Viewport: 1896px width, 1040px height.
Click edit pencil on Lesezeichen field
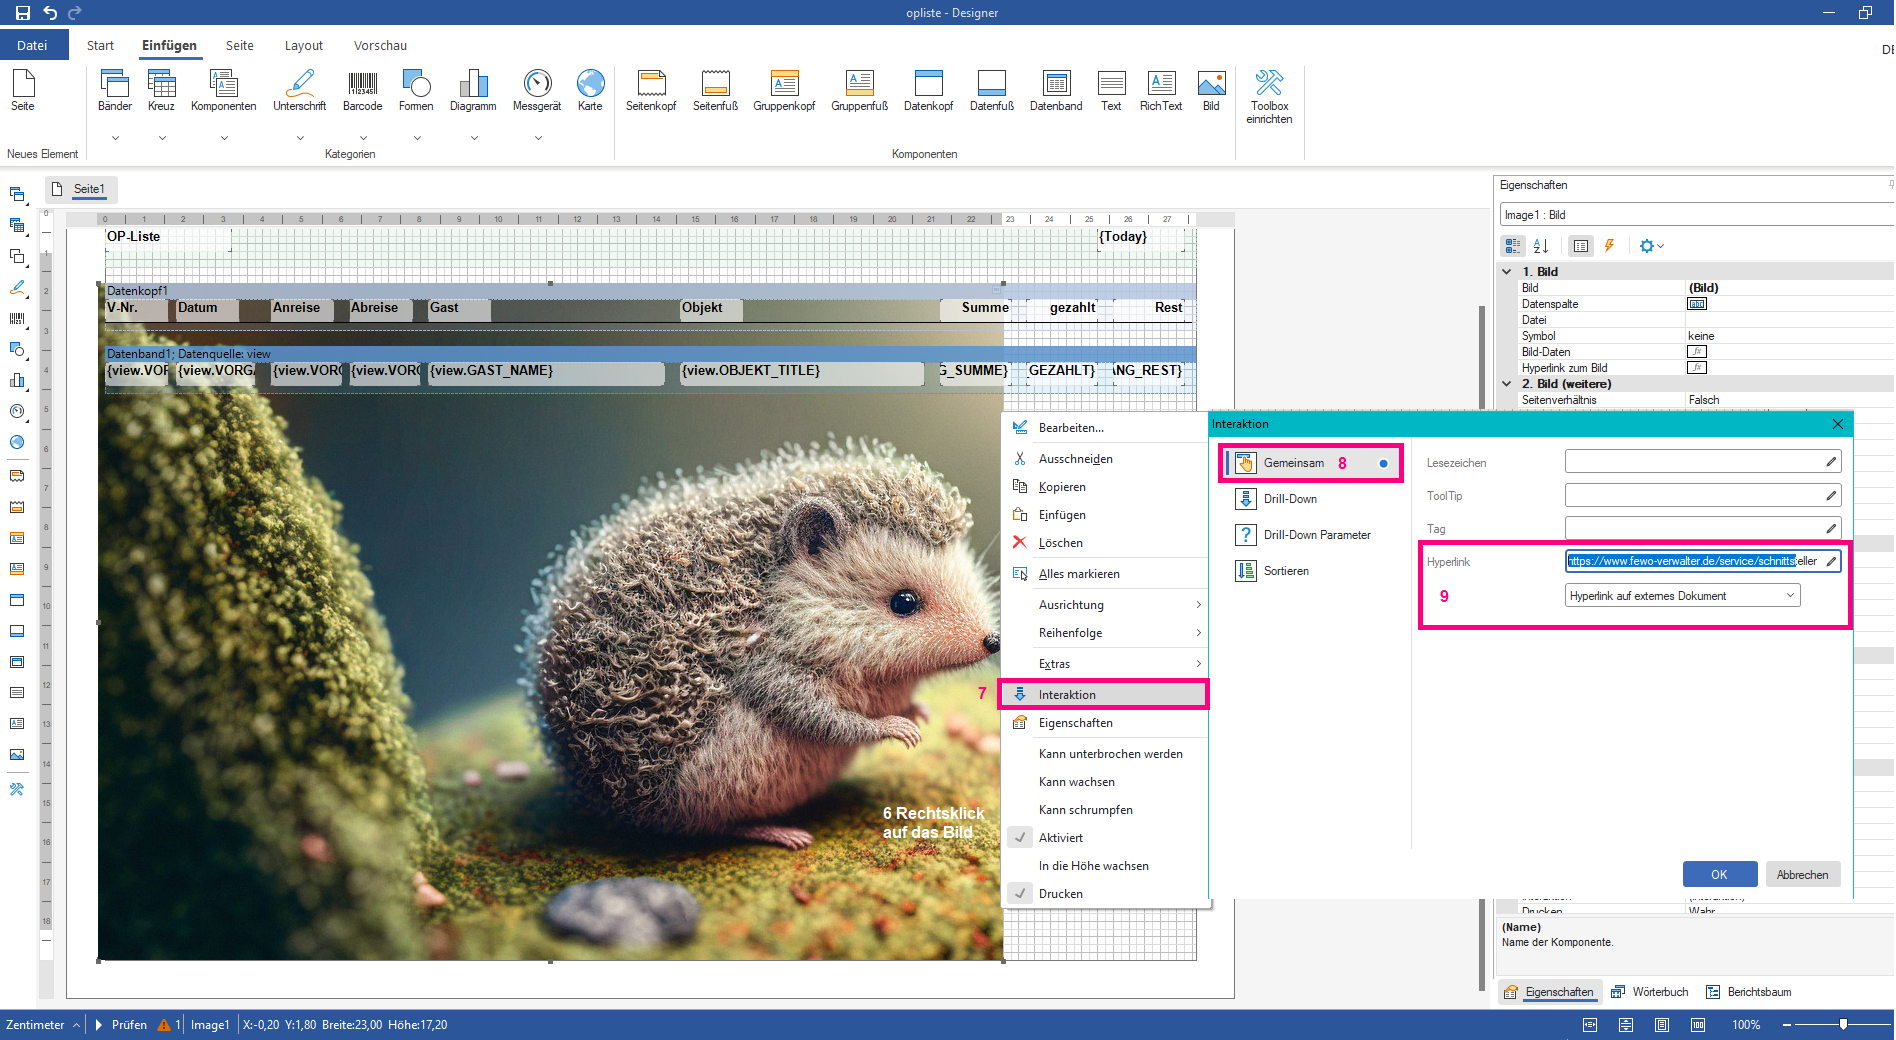pyautogui.click(x=1831, y=462)
